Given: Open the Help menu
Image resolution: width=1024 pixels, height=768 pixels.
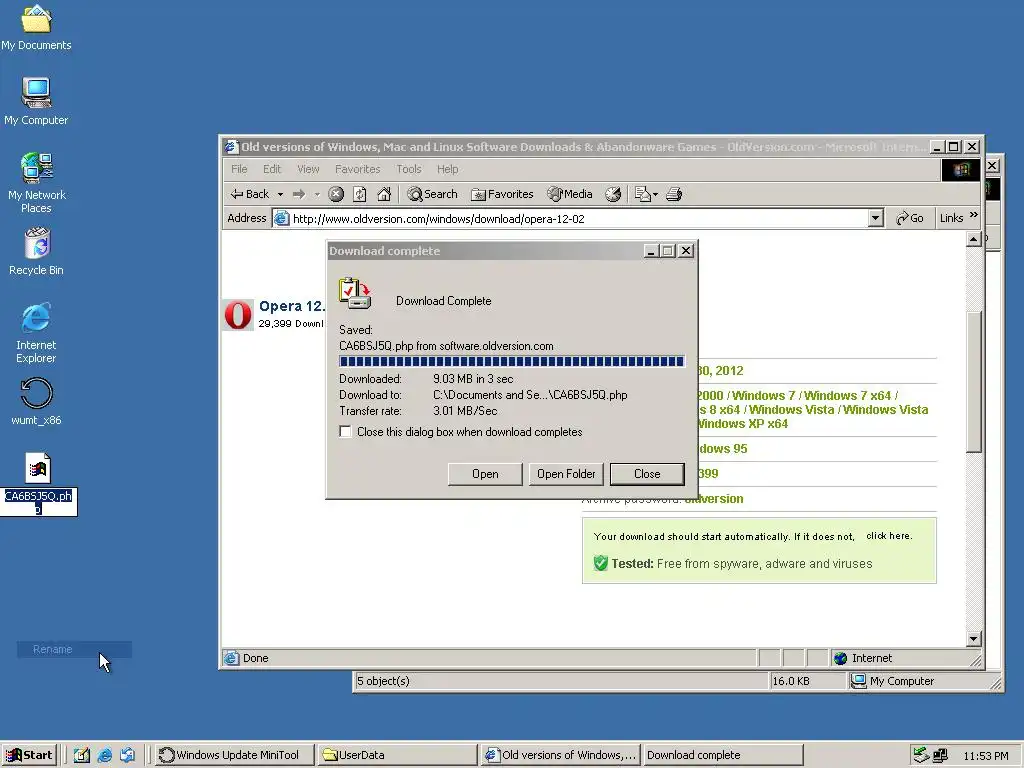Looking at the screenshot, I should coord(447,169).
